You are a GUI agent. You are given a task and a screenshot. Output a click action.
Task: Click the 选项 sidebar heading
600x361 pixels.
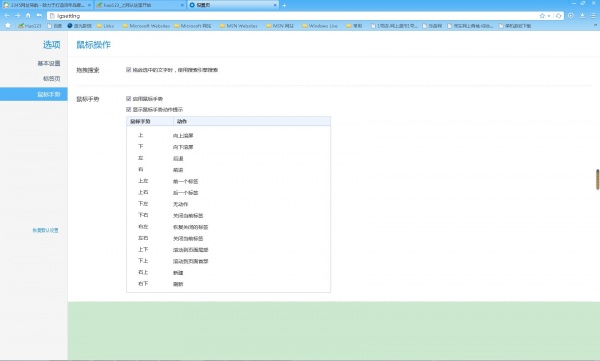pos(51,45)
